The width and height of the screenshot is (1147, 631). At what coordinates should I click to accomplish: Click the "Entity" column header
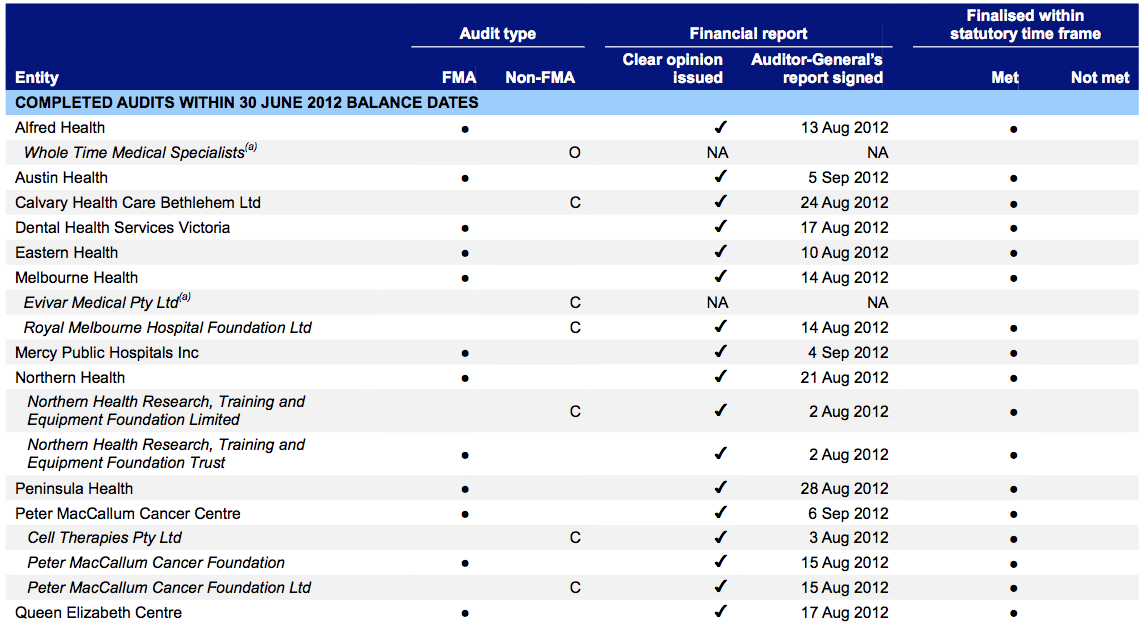pos(37,78)
